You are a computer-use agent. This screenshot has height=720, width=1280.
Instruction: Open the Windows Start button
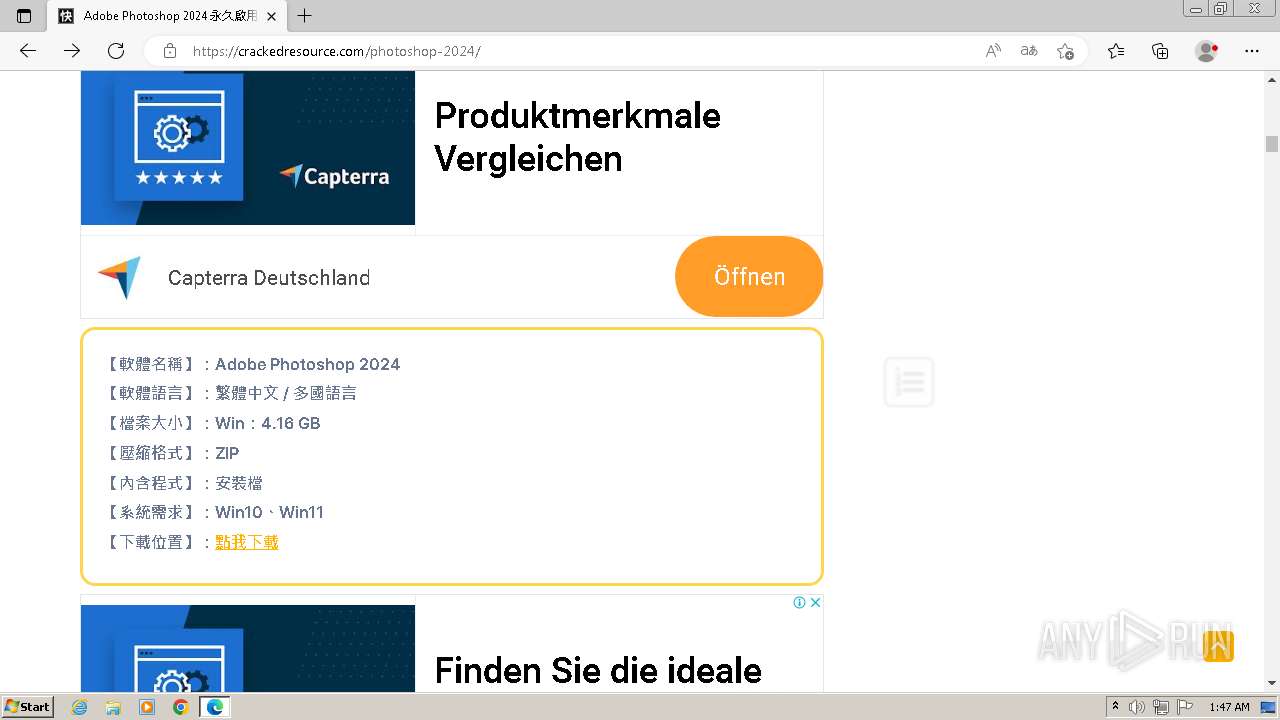tap(28, 707)
